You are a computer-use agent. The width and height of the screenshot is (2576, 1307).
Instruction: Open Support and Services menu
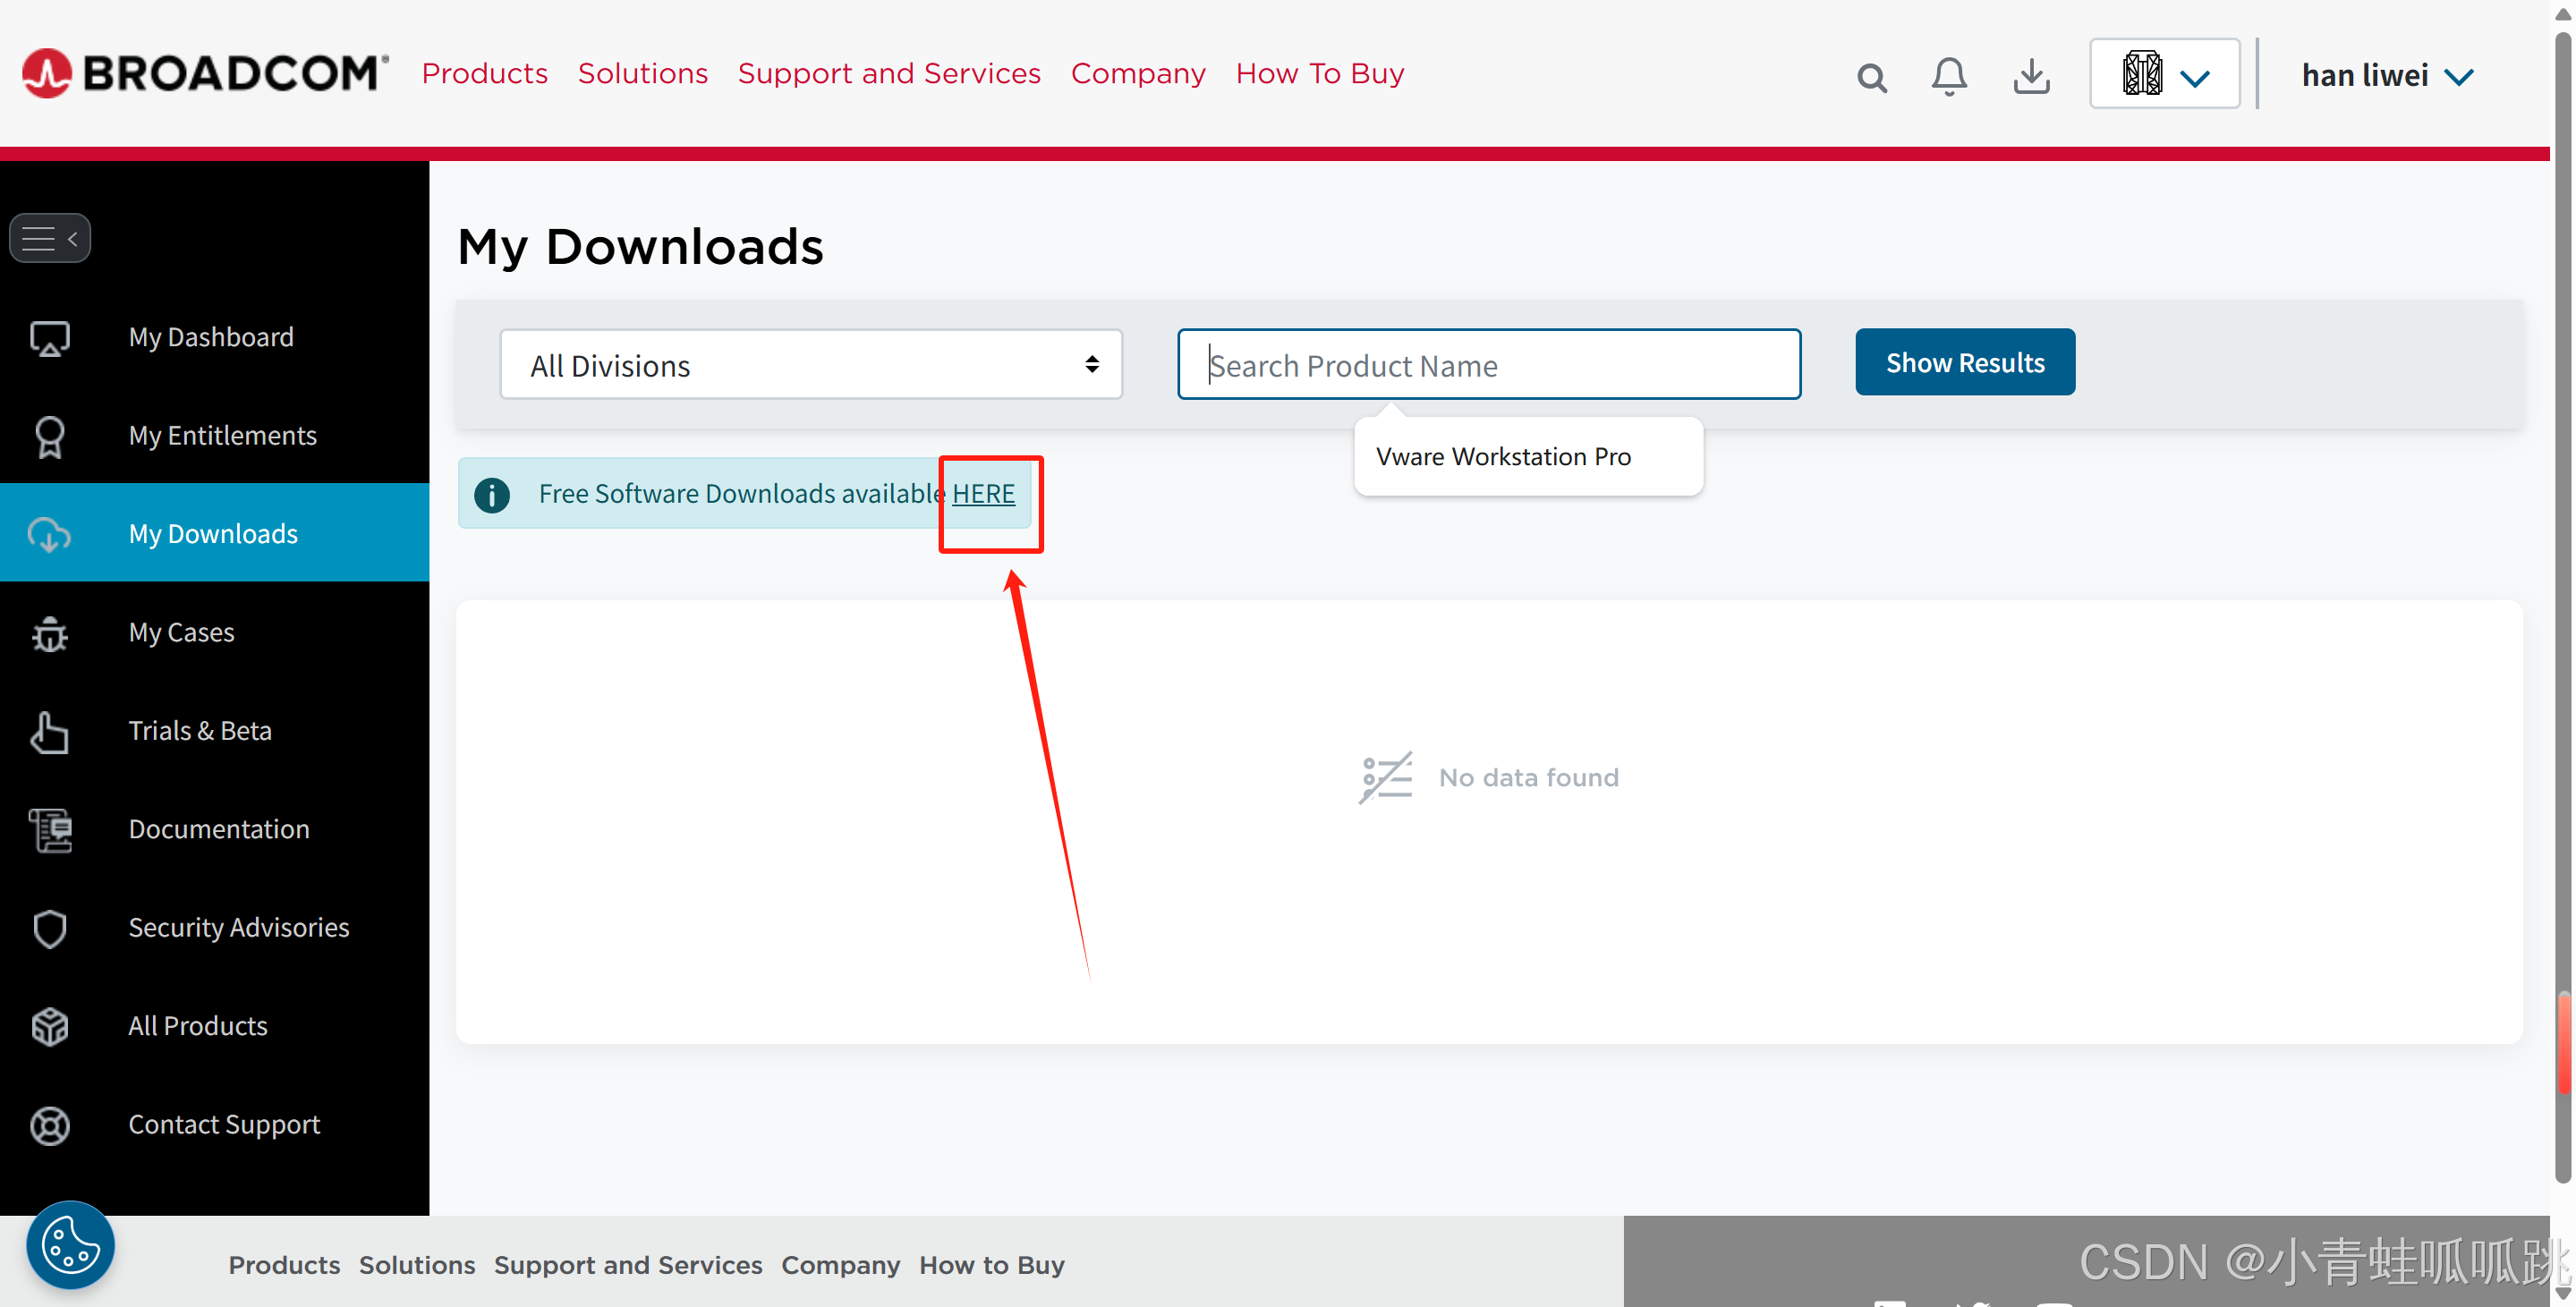click(888, 73)
